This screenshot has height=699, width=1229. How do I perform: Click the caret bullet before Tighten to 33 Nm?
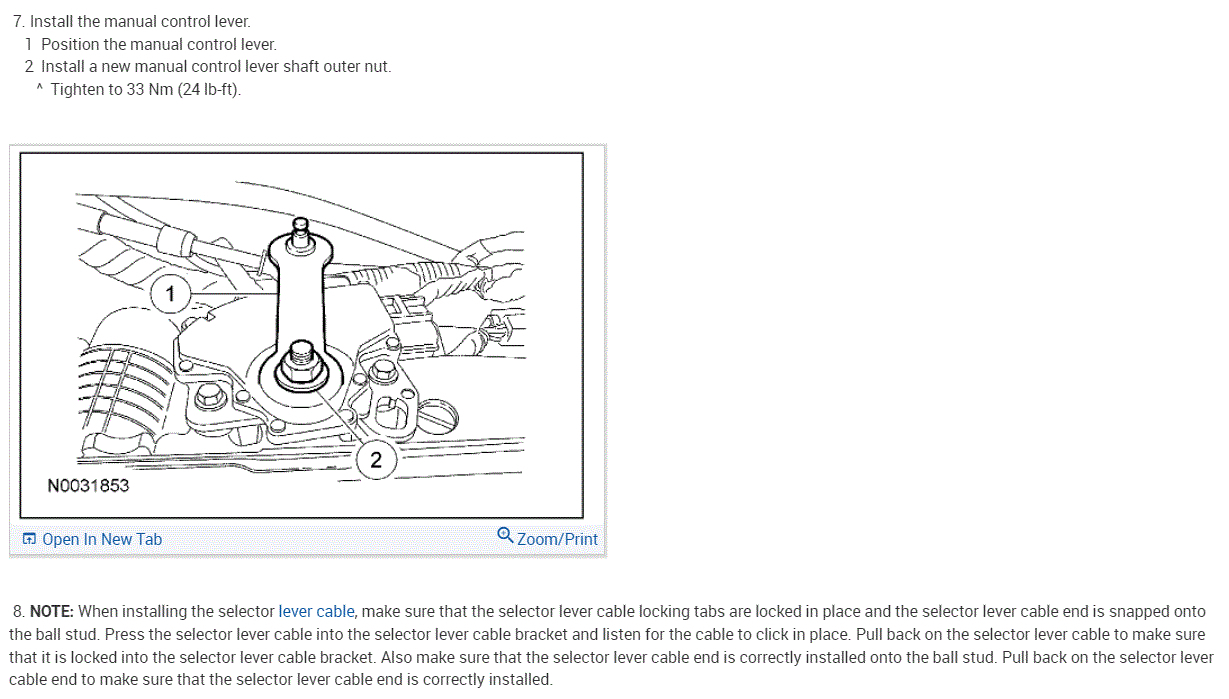[39, 89]
